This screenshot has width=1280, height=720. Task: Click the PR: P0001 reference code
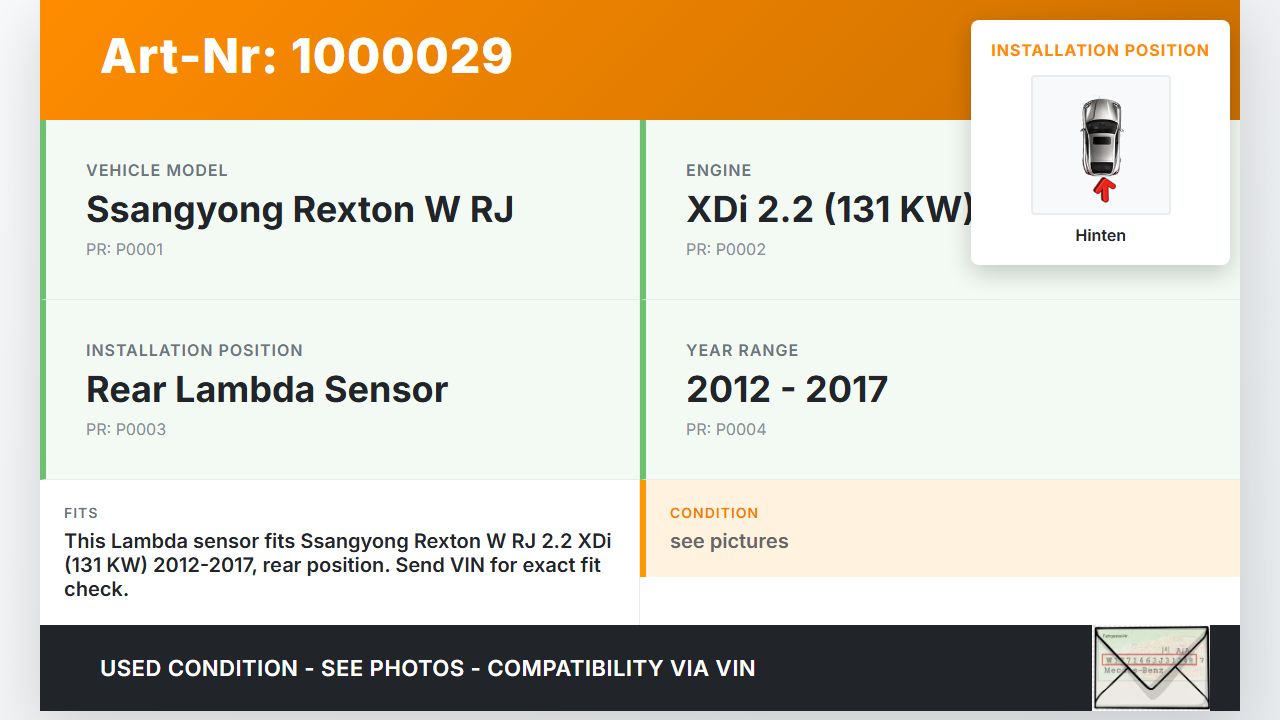pyautogui.click(x=124, y=250)
